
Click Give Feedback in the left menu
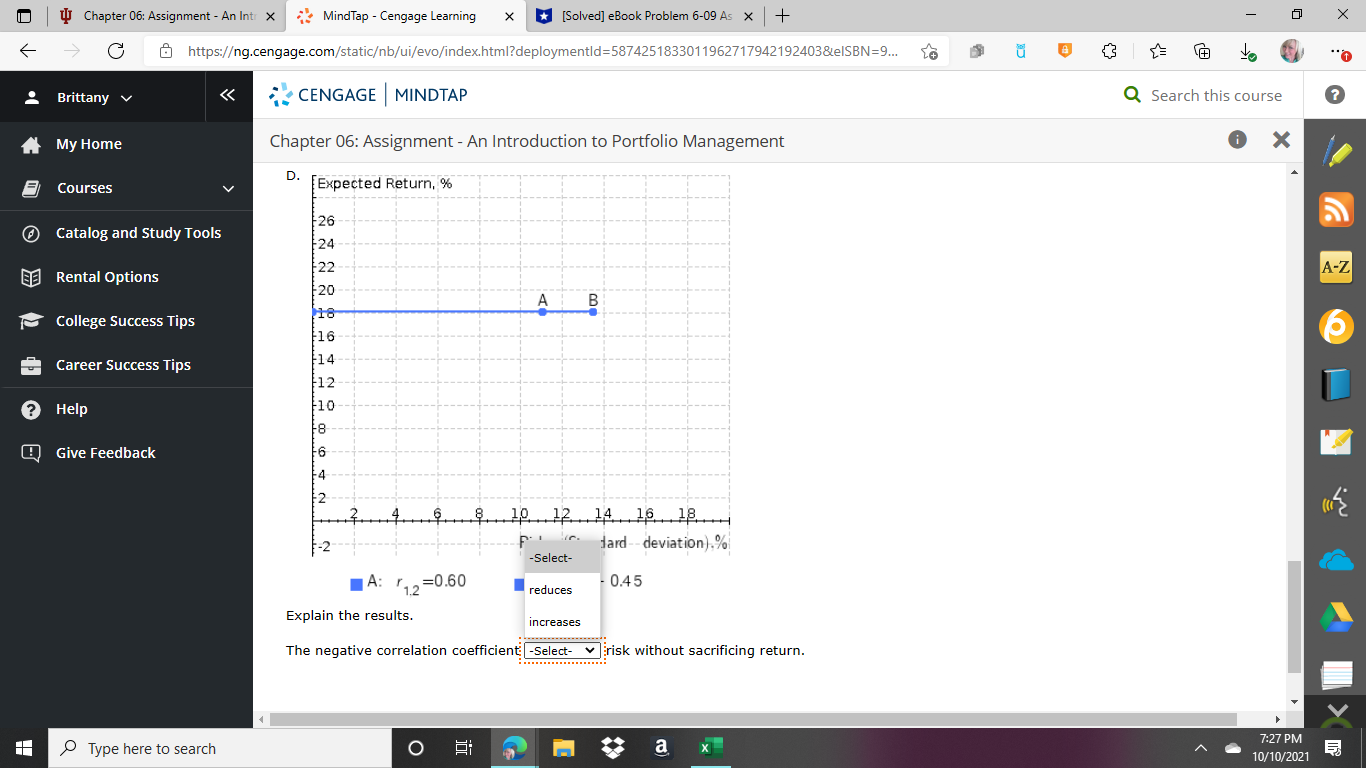click(105, 452)
